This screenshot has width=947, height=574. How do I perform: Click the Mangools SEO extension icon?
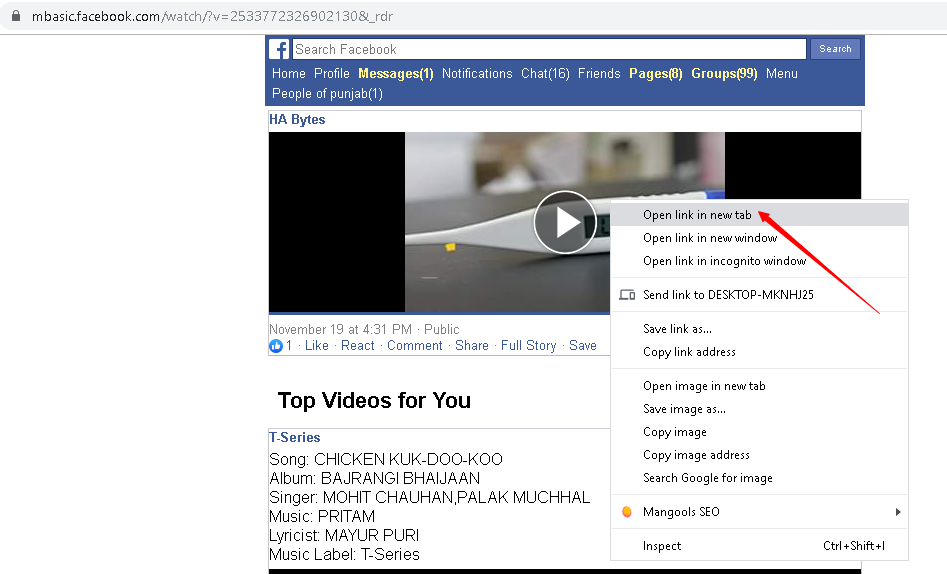[627, 512]
